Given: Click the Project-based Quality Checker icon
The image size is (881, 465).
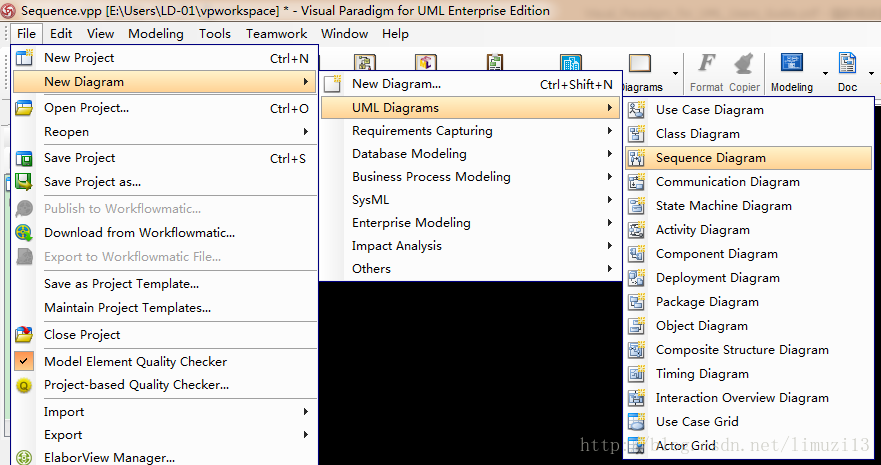Looking at the screenshot, I should pos(24,385).
